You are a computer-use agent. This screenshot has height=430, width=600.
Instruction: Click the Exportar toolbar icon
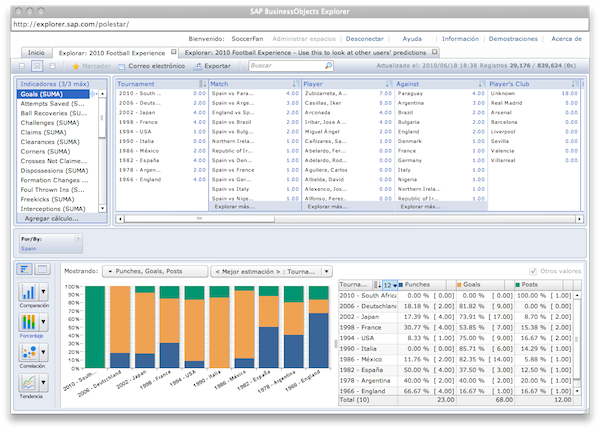click(199, 66)
